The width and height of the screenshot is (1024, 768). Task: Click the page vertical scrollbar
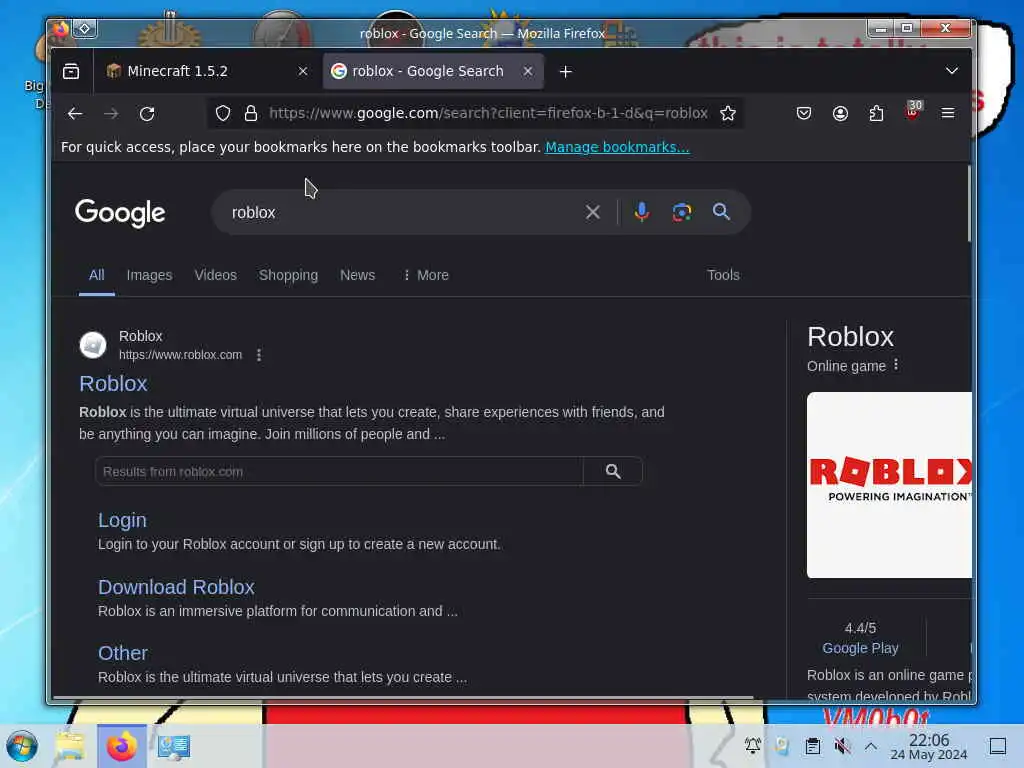pyautogui.click(x=968, y=202)
